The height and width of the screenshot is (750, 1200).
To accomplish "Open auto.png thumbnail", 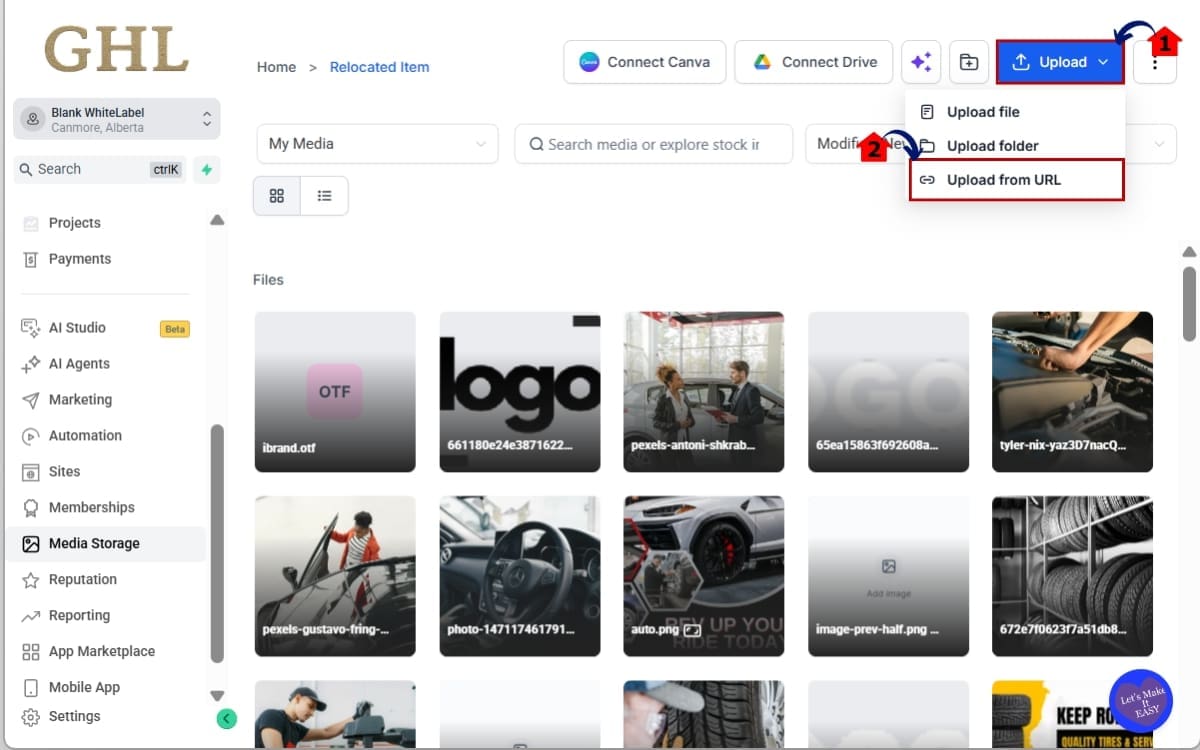I will tap(704, 576).
